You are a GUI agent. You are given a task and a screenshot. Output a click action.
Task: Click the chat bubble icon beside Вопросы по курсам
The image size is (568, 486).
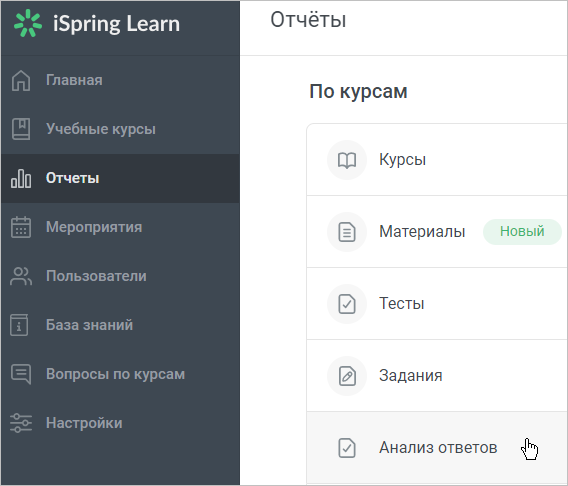tap(21, 374)
